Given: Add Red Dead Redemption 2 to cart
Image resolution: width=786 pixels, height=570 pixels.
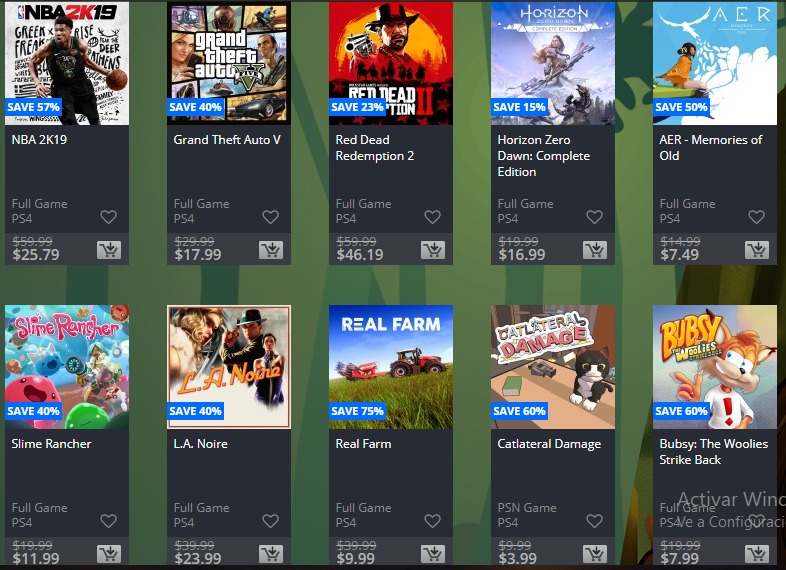Looking at the screenshot, I should pos(433,250).
